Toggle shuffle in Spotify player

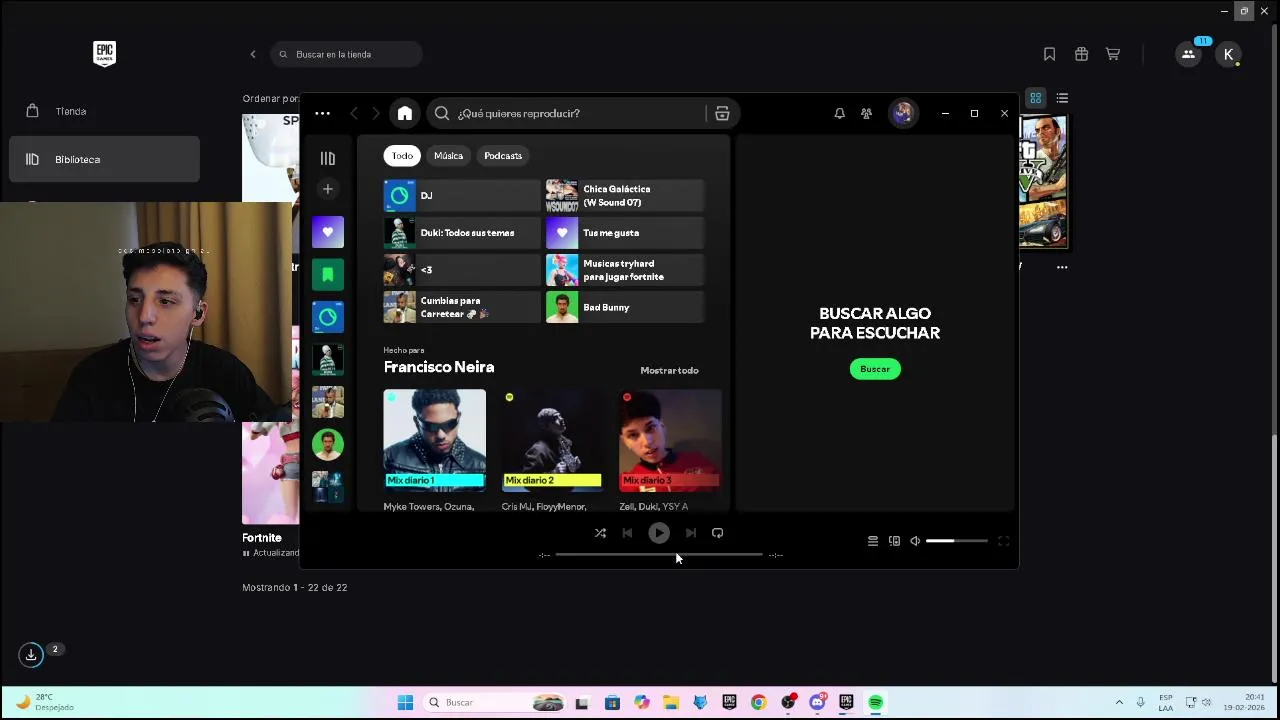600,533
